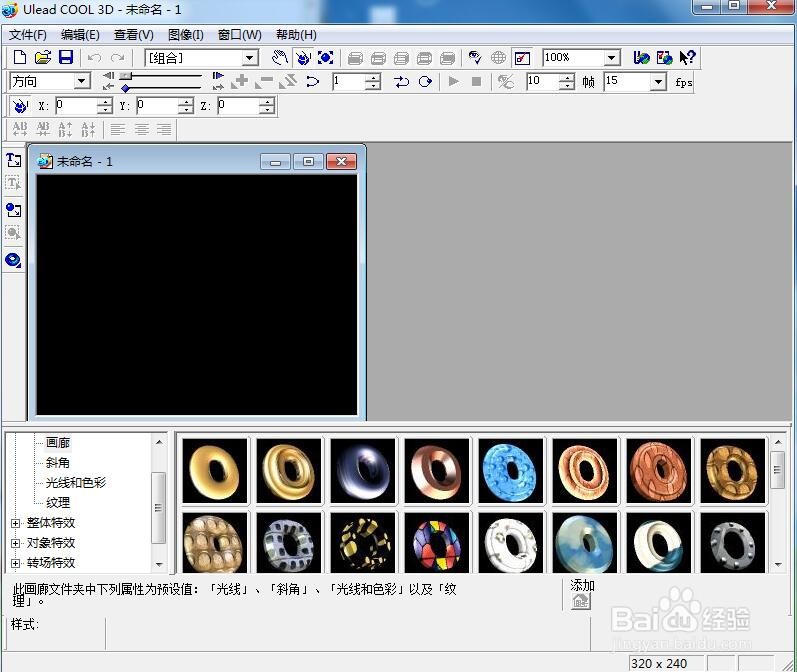Click the Insert Graphics tool in left toolbar
The image size is (797, 672).
(13, 209)
